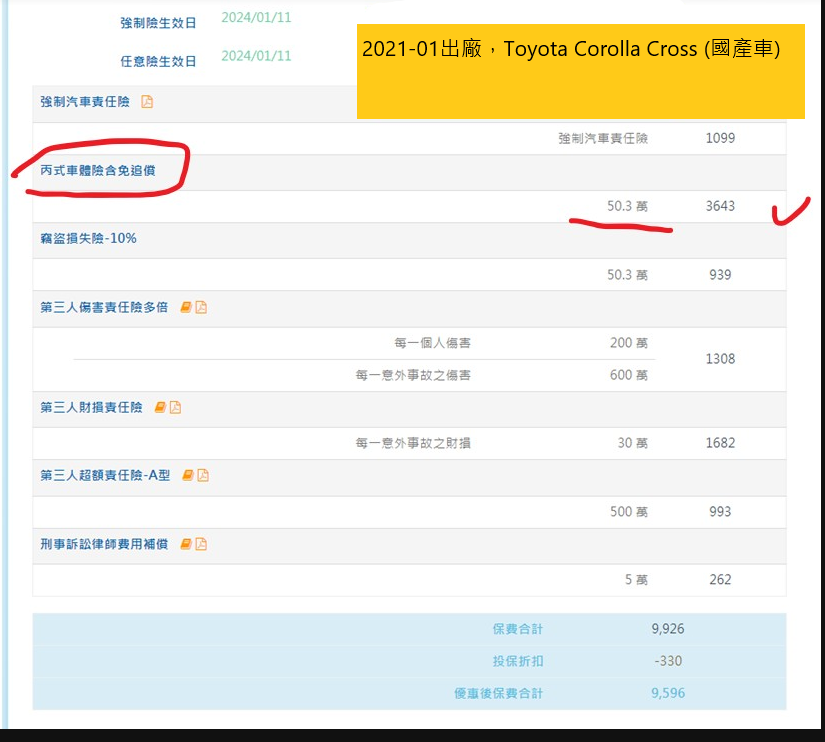825x742 pixels.
Task: Open the PDF icon beside 強制汽車責任險
Action: (x=147, y=102)
